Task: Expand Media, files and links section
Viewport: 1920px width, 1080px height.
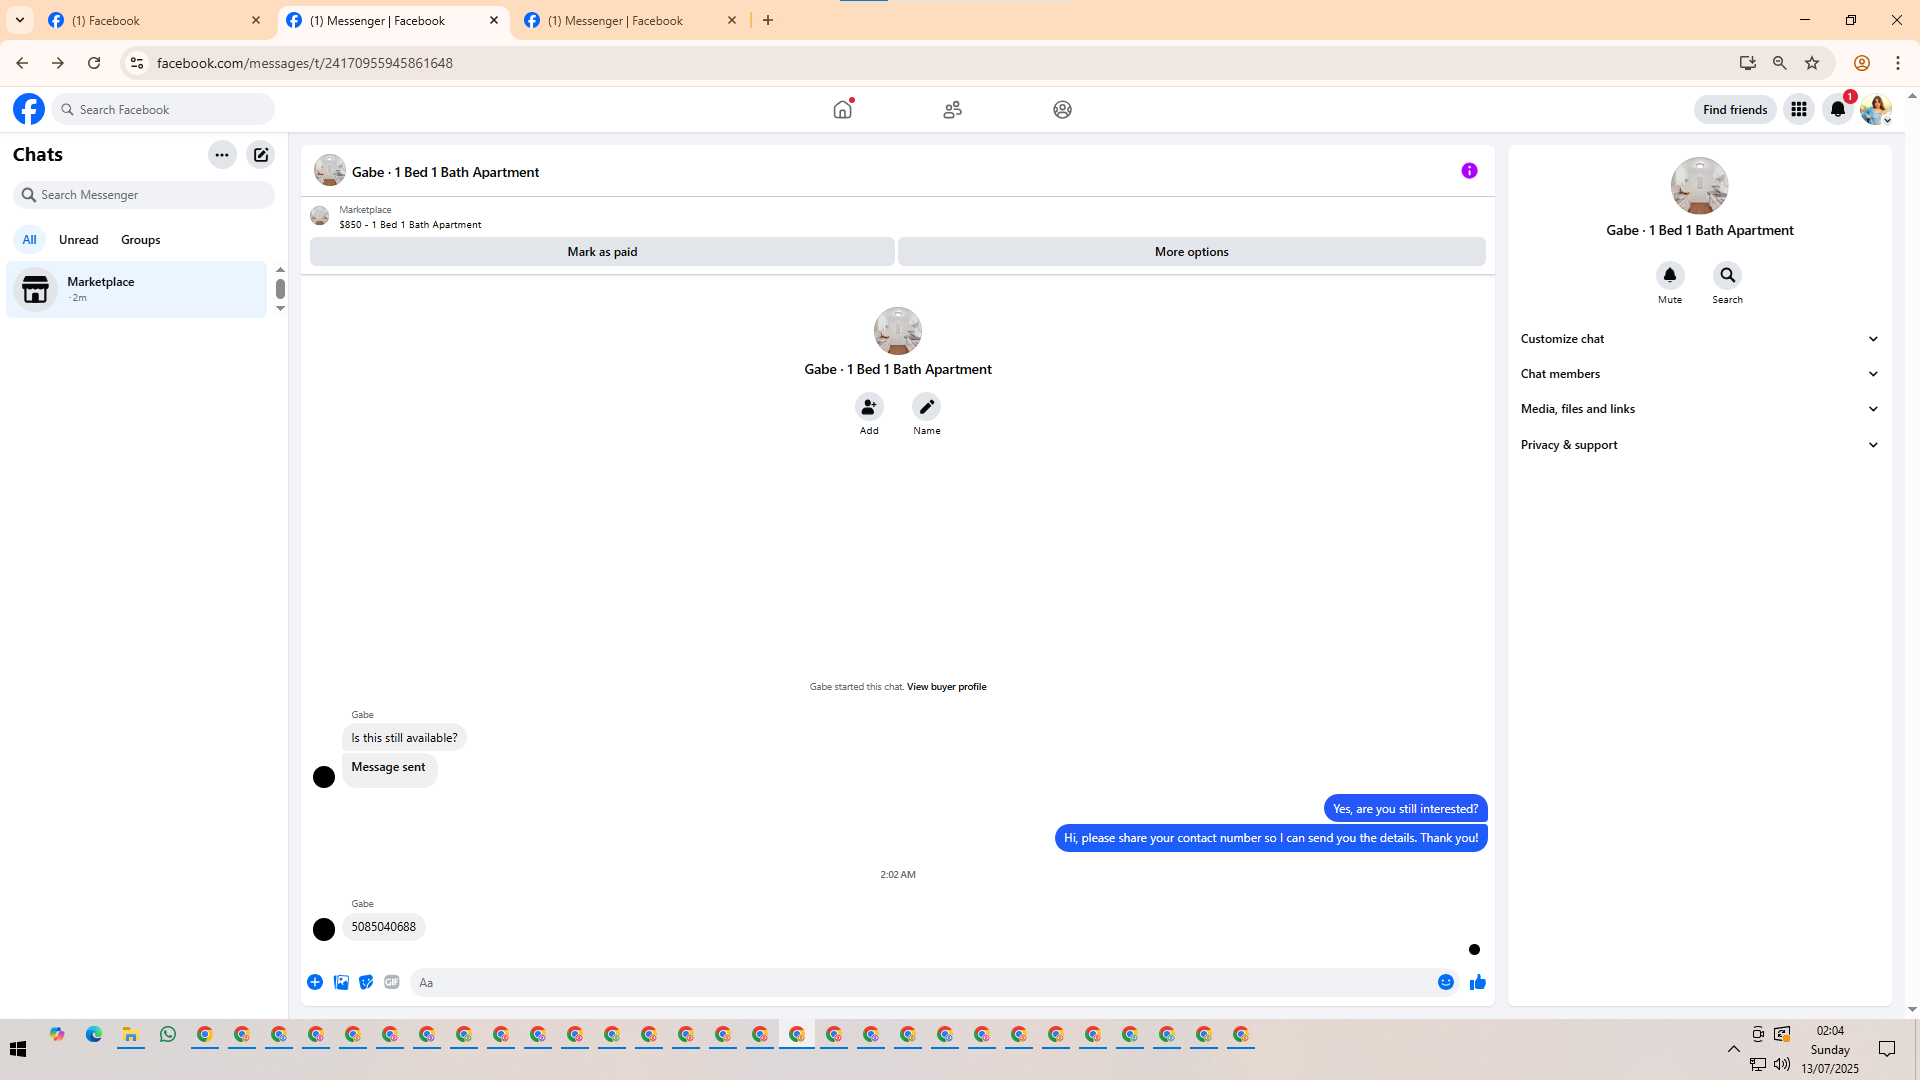Action: coord(1699,409)
